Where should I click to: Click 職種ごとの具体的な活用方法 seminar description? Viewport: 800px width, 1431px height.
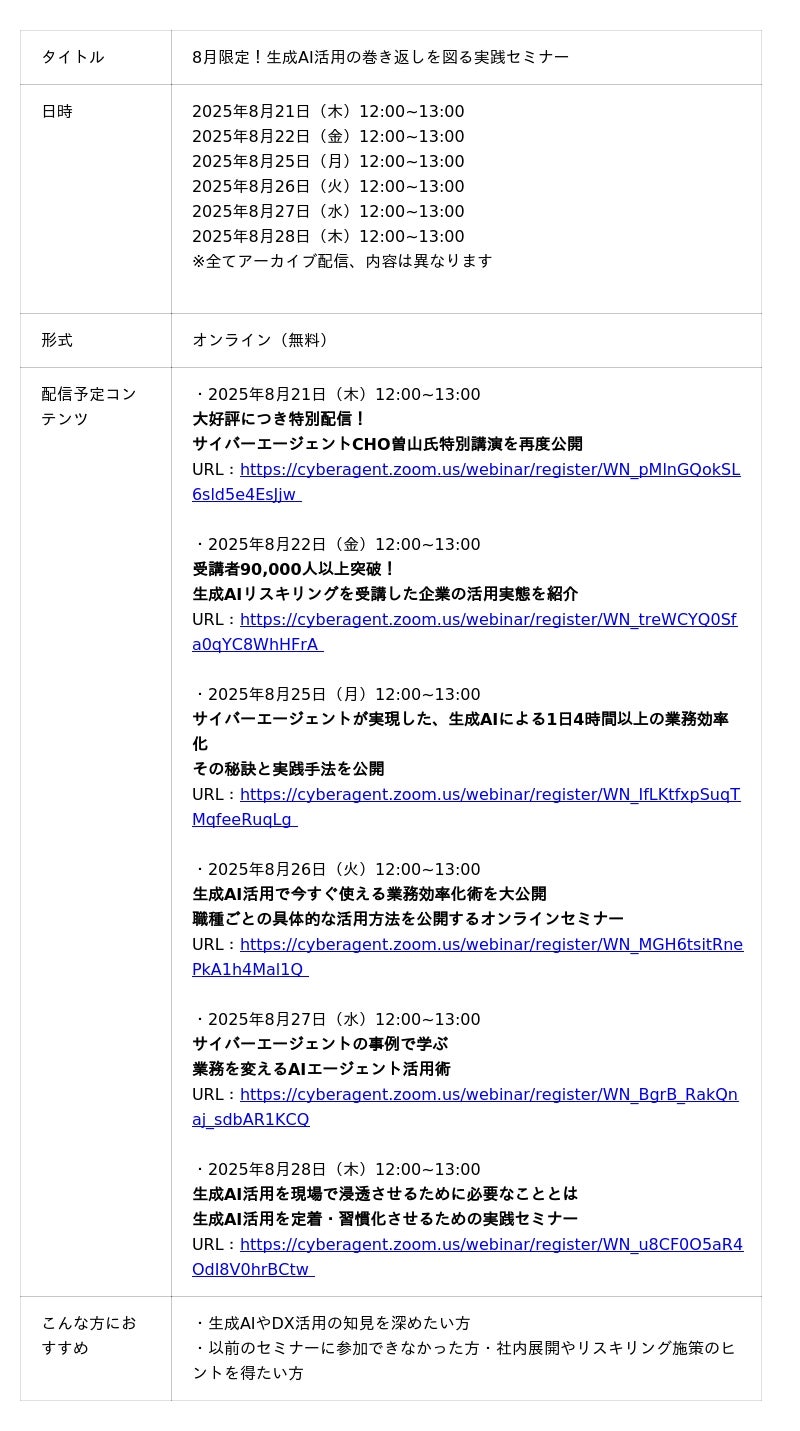(x=408, y=919)
